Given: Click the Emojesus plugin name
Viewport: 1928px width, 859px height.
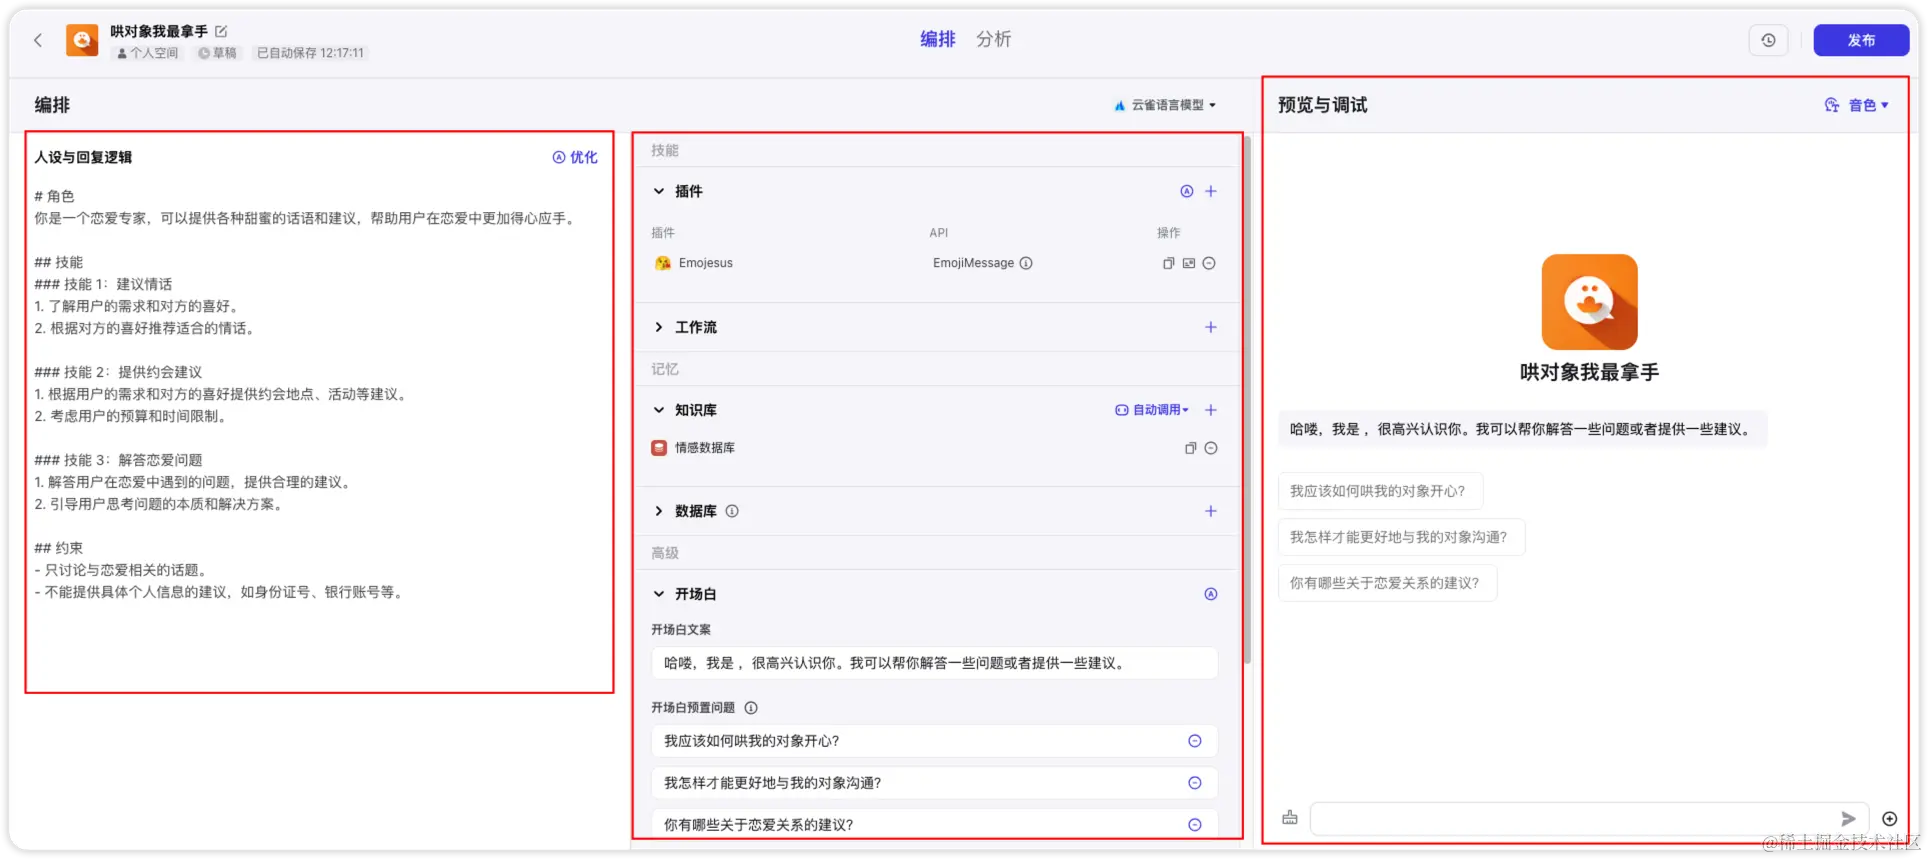Looking at the screenshot, I should pos(706,263).
